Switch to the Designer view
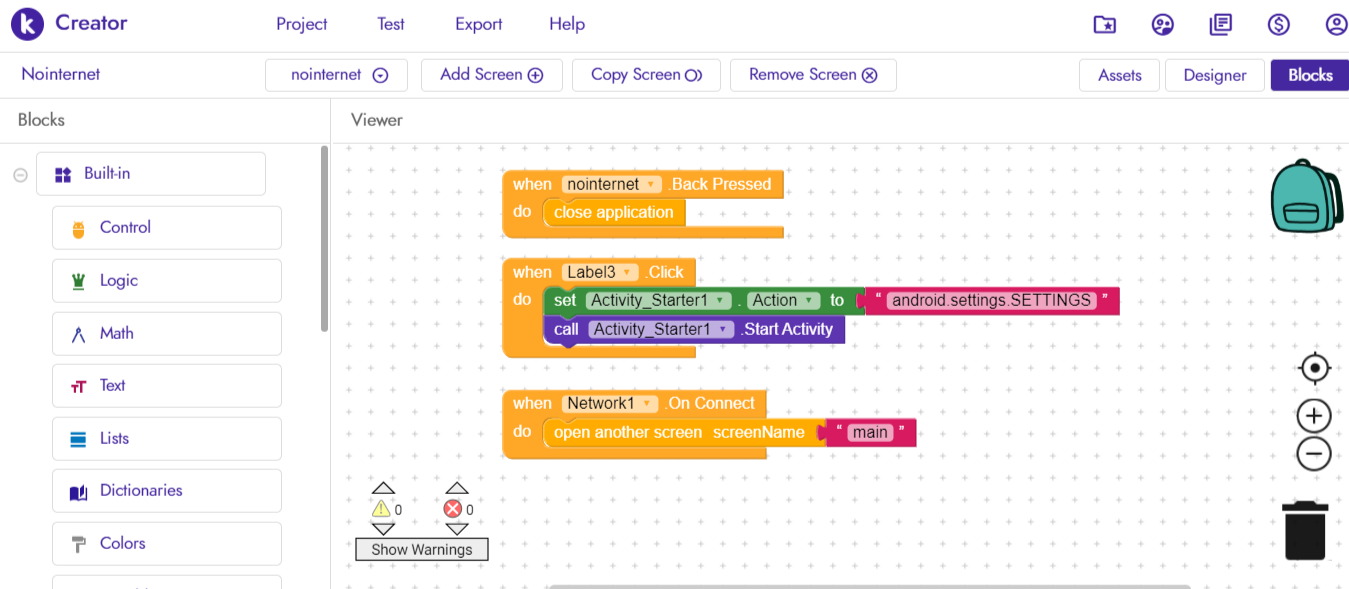This screenshot has height=589, width=1349. pyautogui.click(x=1214, y=75)
